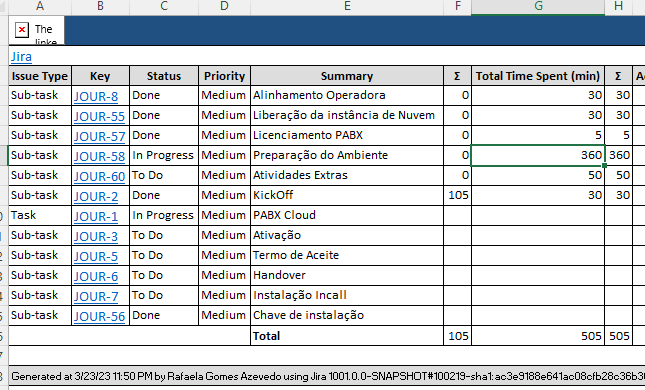Select column D header
The width and height of the screenshot is (645, 390).
tap(224, 6)
